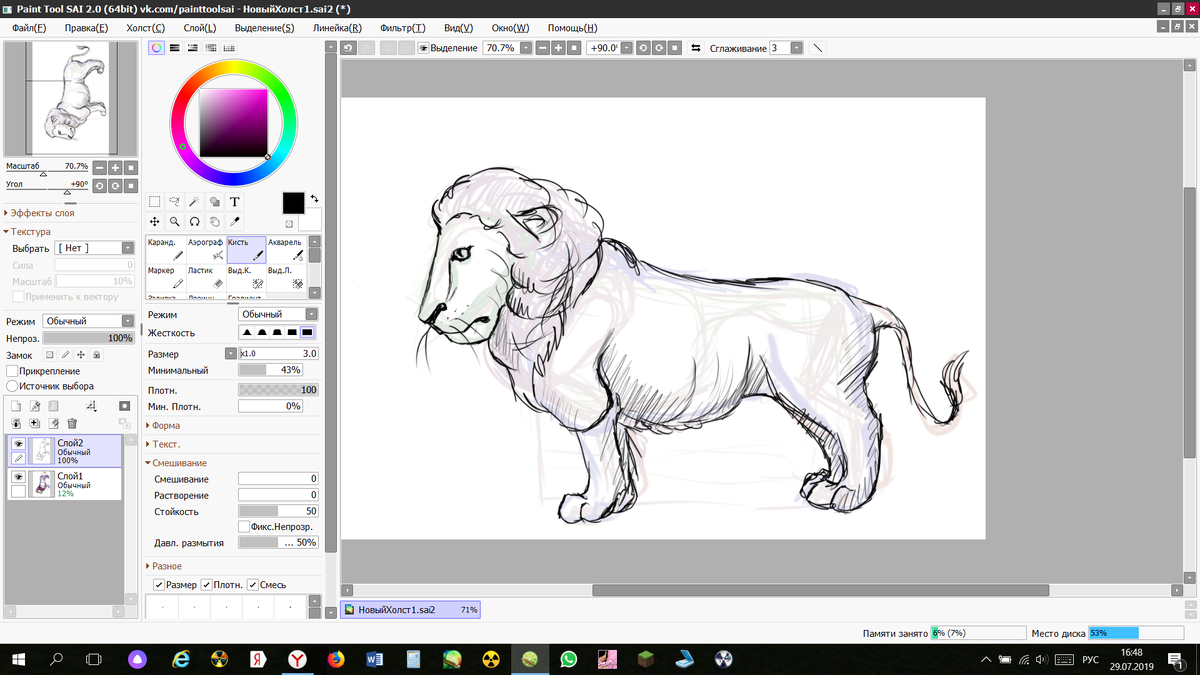Uncheck the Плотн. pressure checkbox

click(x=207, y=585)
